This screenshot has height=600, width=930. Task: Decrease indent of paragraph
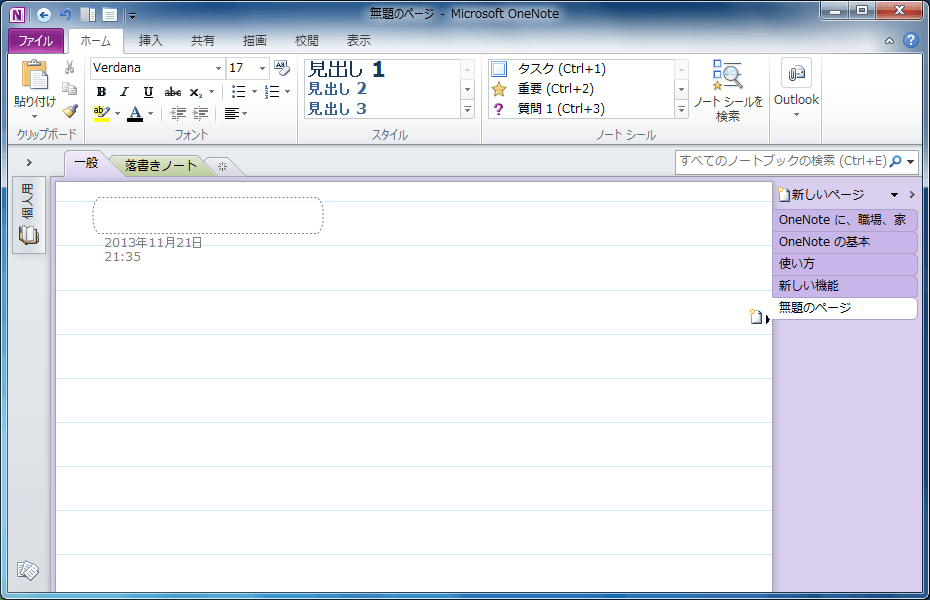(x=178, y=113)
